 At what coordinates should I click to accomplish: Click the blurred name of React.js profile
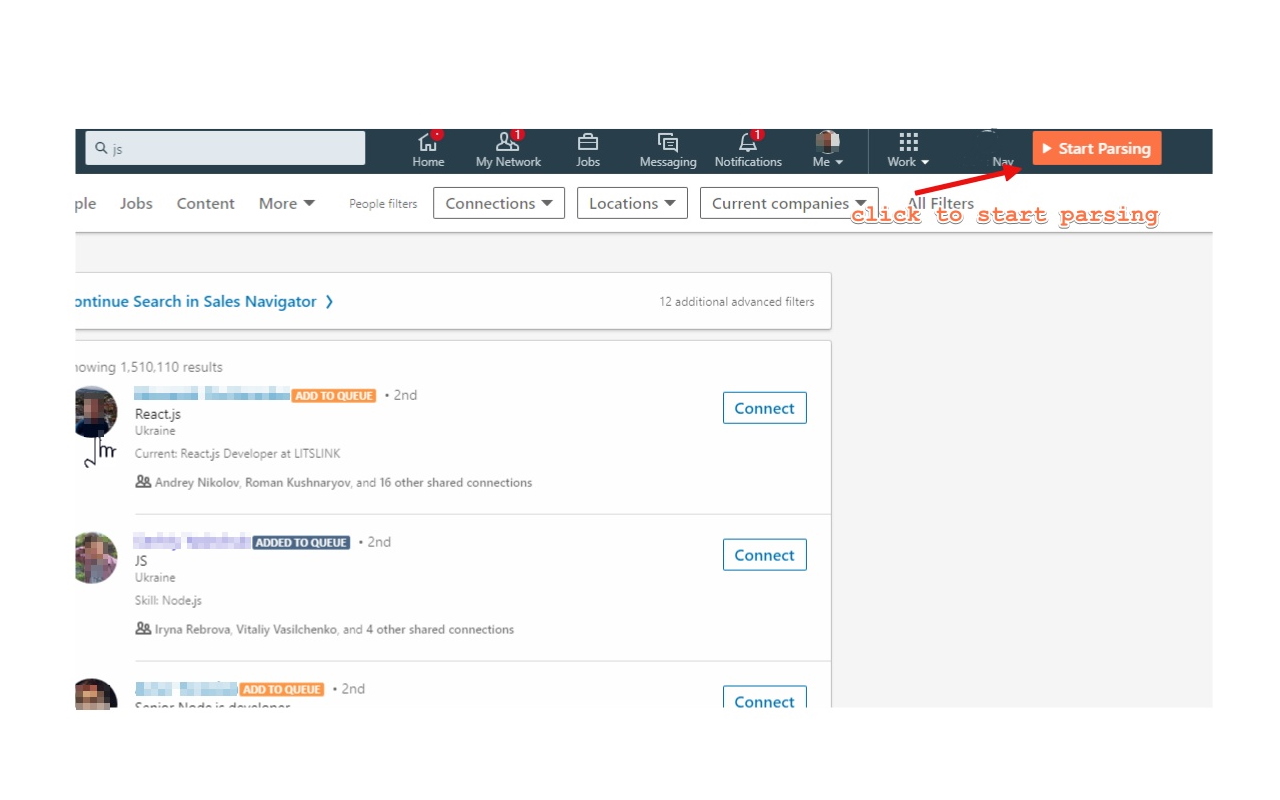(212, 395)
